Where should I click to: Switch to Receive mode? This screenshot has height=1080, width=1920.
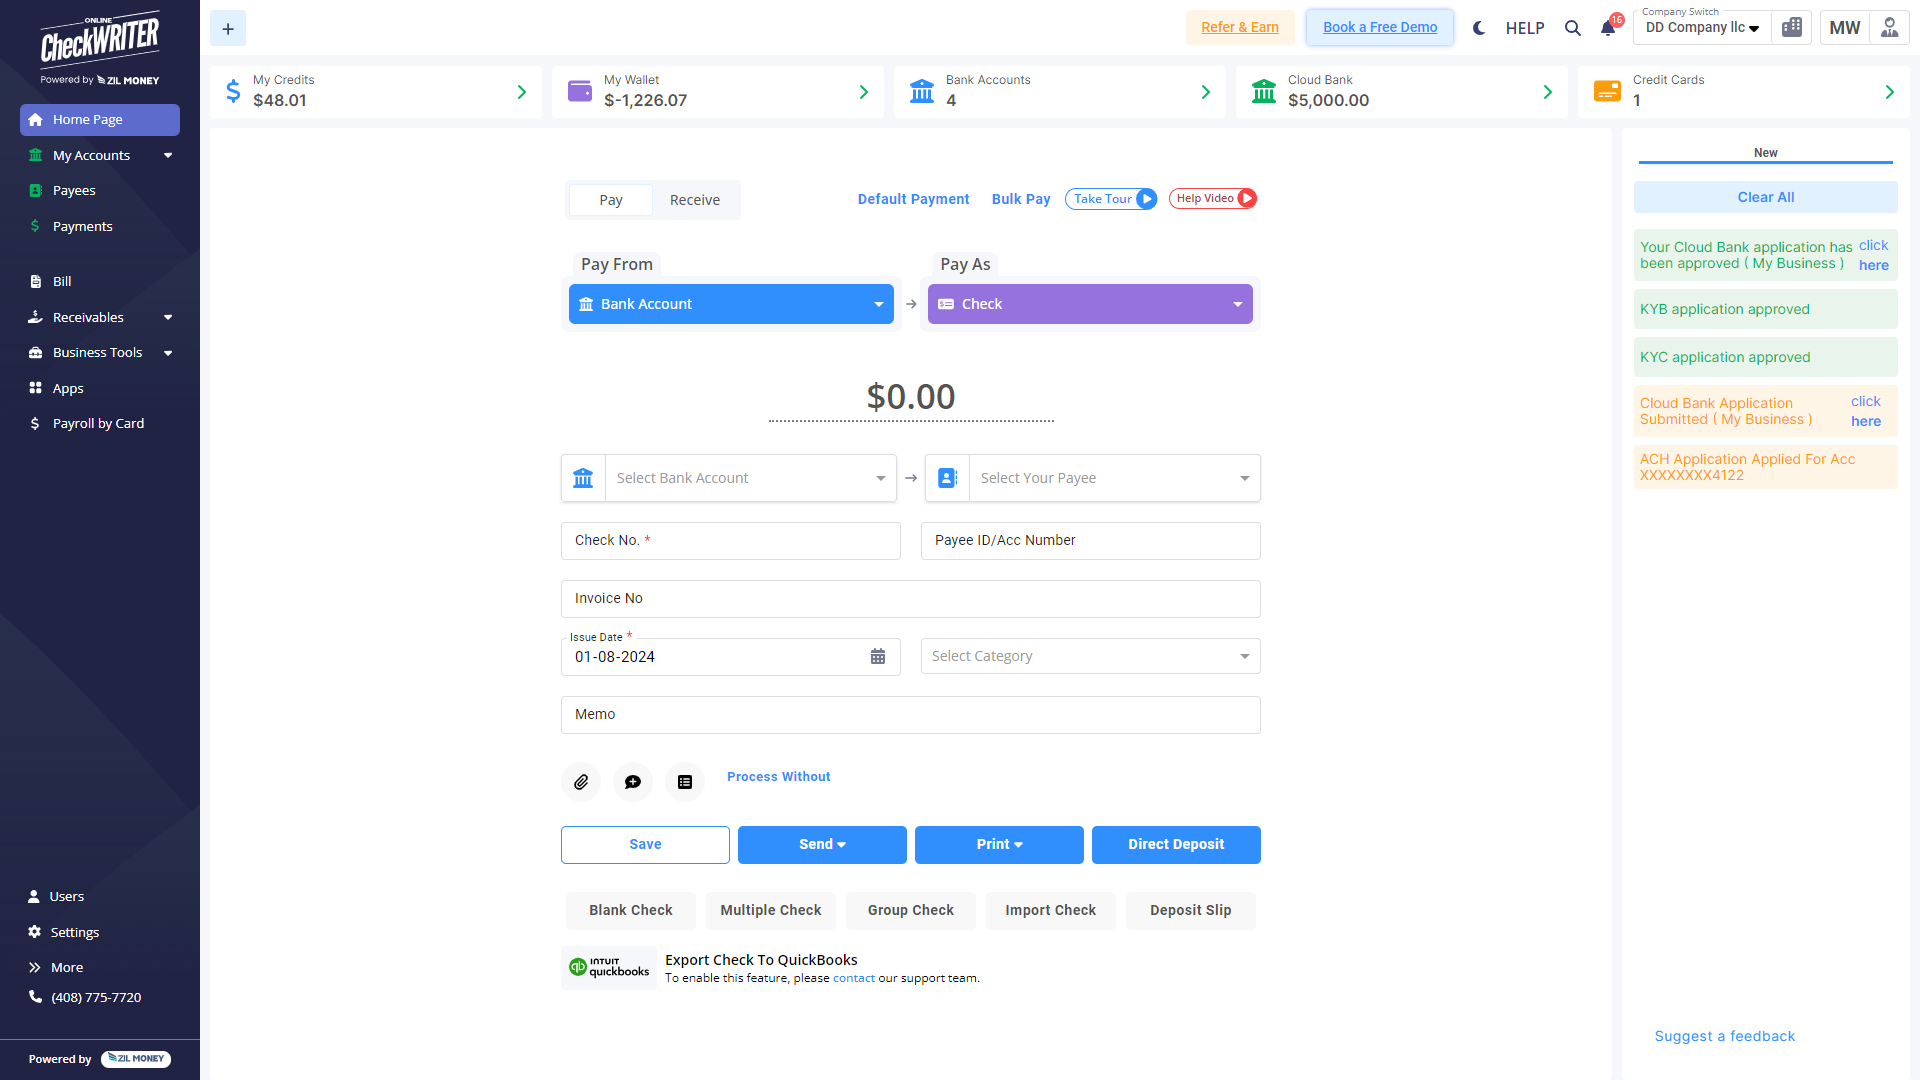tap(694, 200)
